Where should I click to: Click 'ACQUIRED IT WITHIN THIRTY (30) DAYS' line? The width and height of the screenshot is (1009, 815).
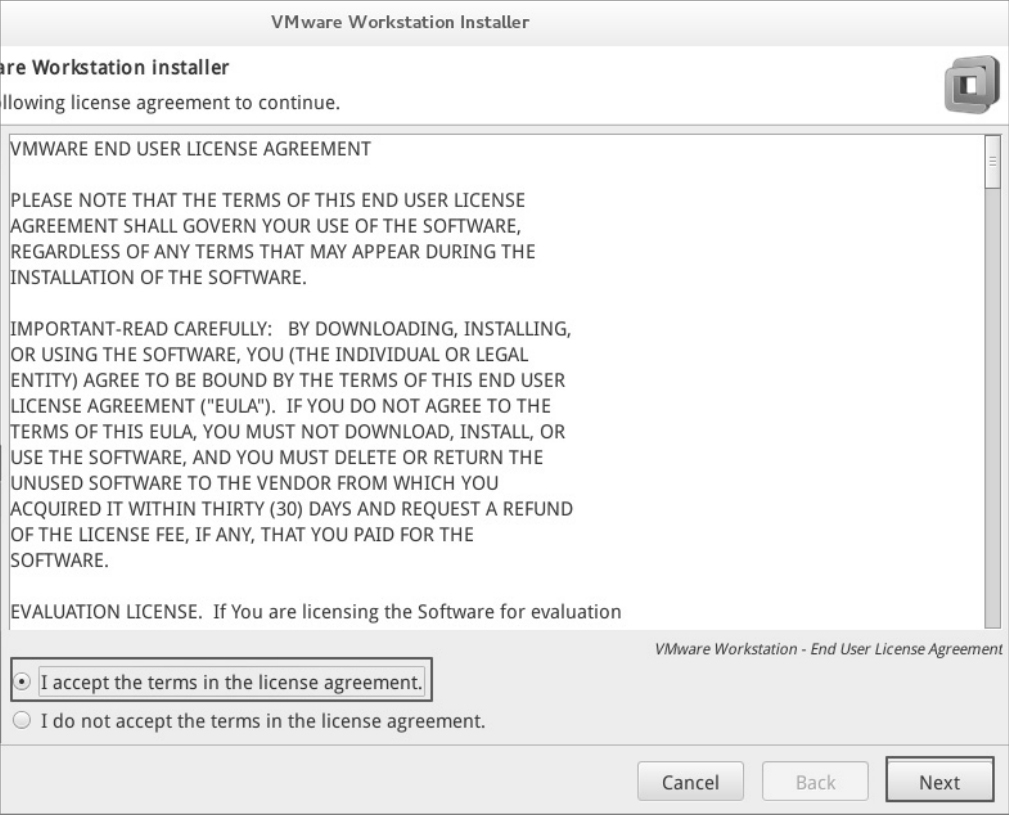pos(292,509)
